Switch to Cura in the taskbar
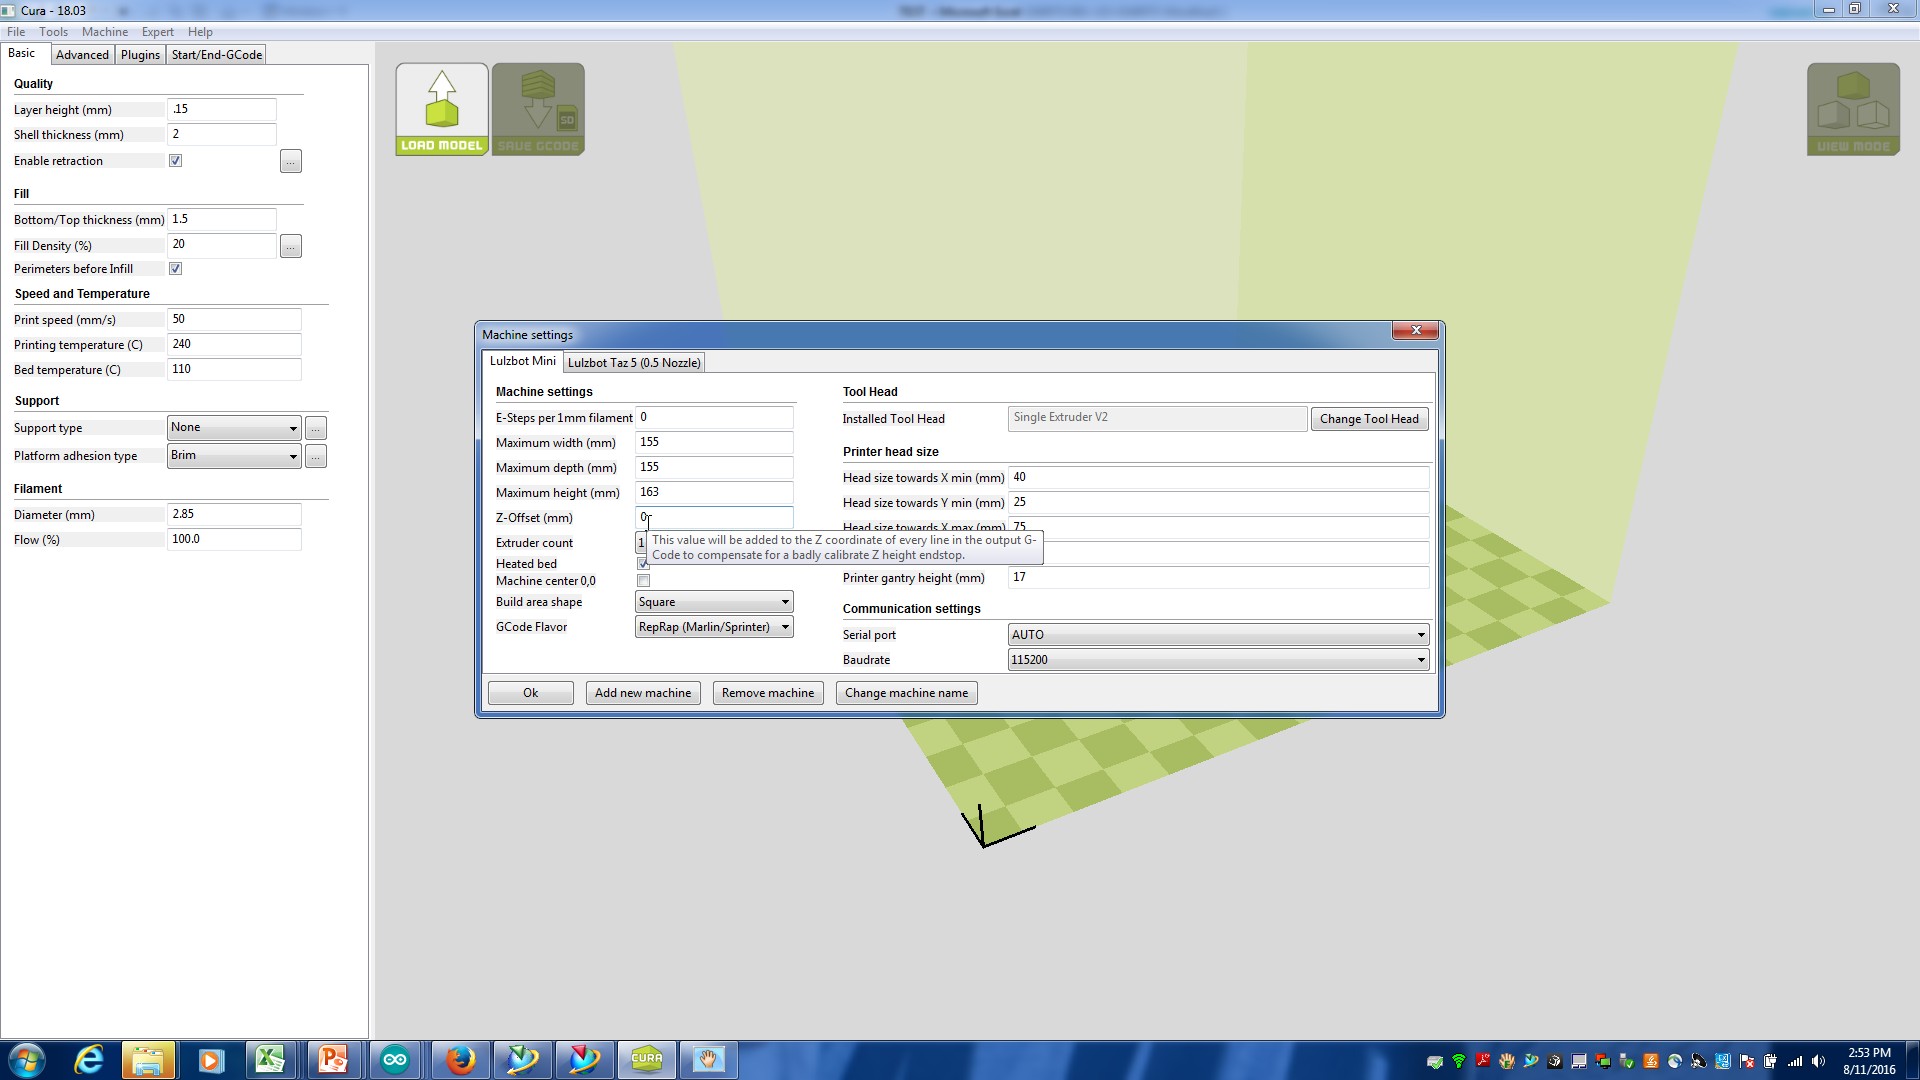The height and width of the screenshot is (1080, 1920). pos(646,1059)
